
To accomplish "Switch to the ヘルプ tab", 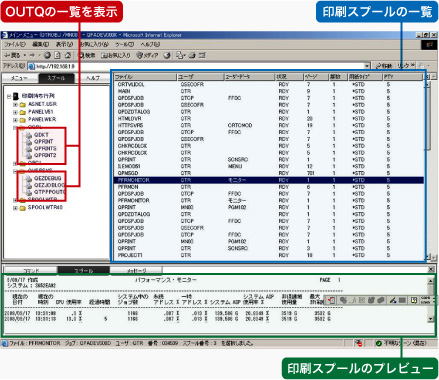I will 93,78.
